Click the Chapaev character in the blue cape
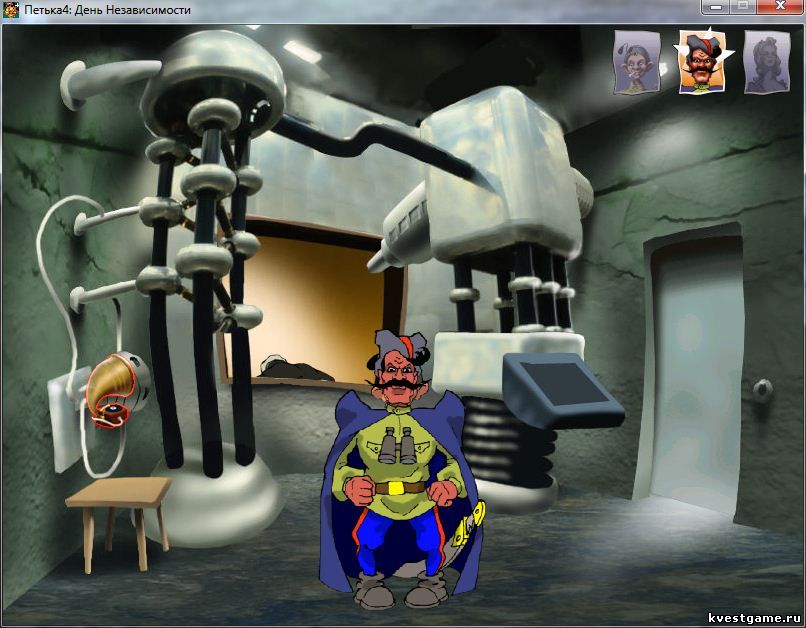 [400, 469]
